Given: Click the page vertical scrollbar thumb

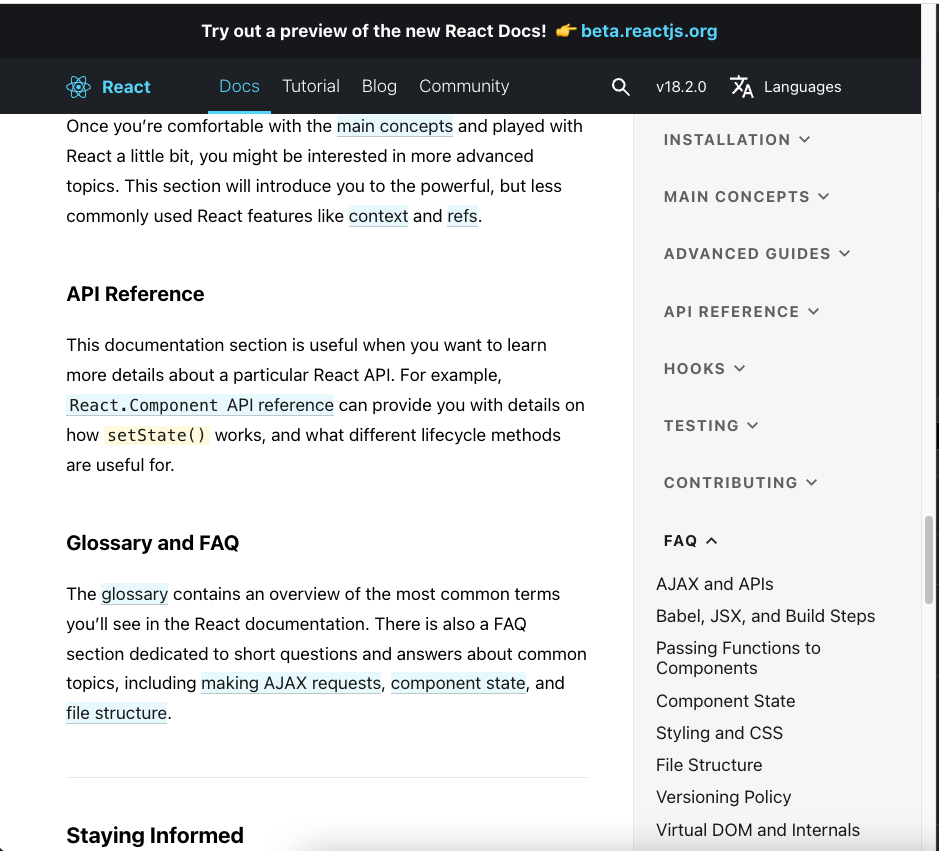Looking at the screenshot, I should [x=929, y=558].
